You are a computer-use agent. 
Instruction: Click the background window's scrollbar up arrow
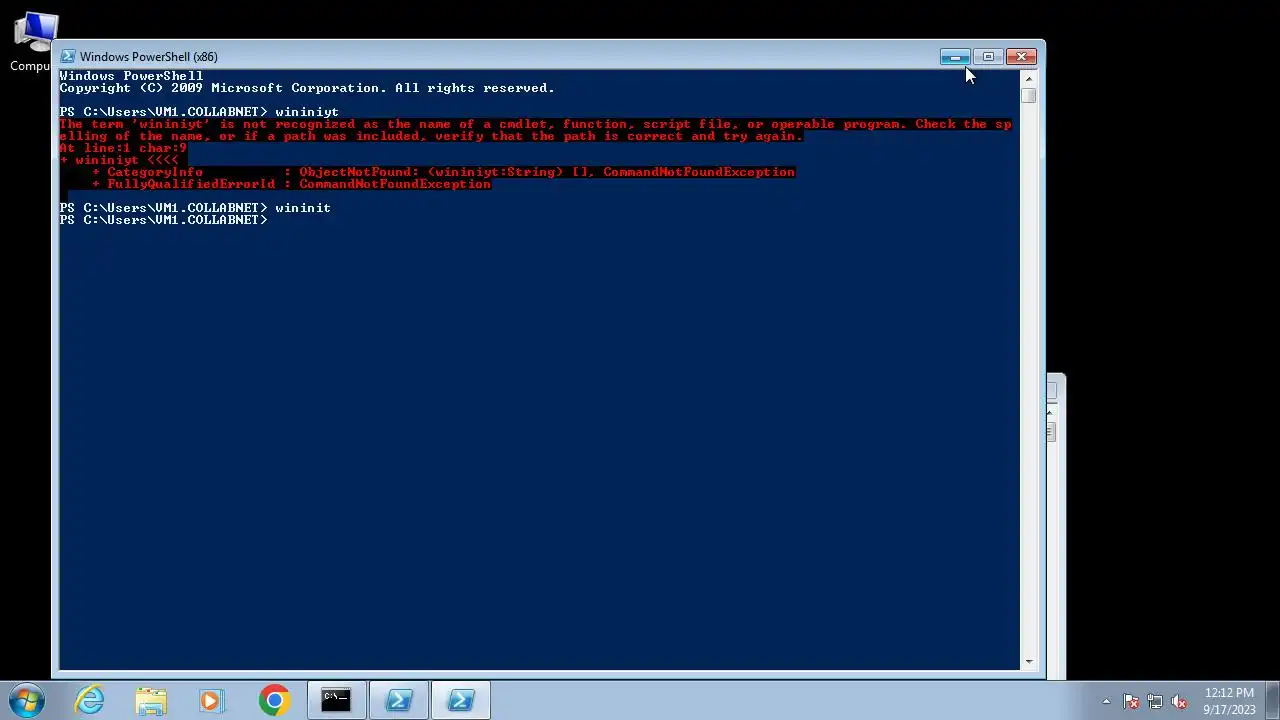pyautogui.click(x=1050, y=411)
